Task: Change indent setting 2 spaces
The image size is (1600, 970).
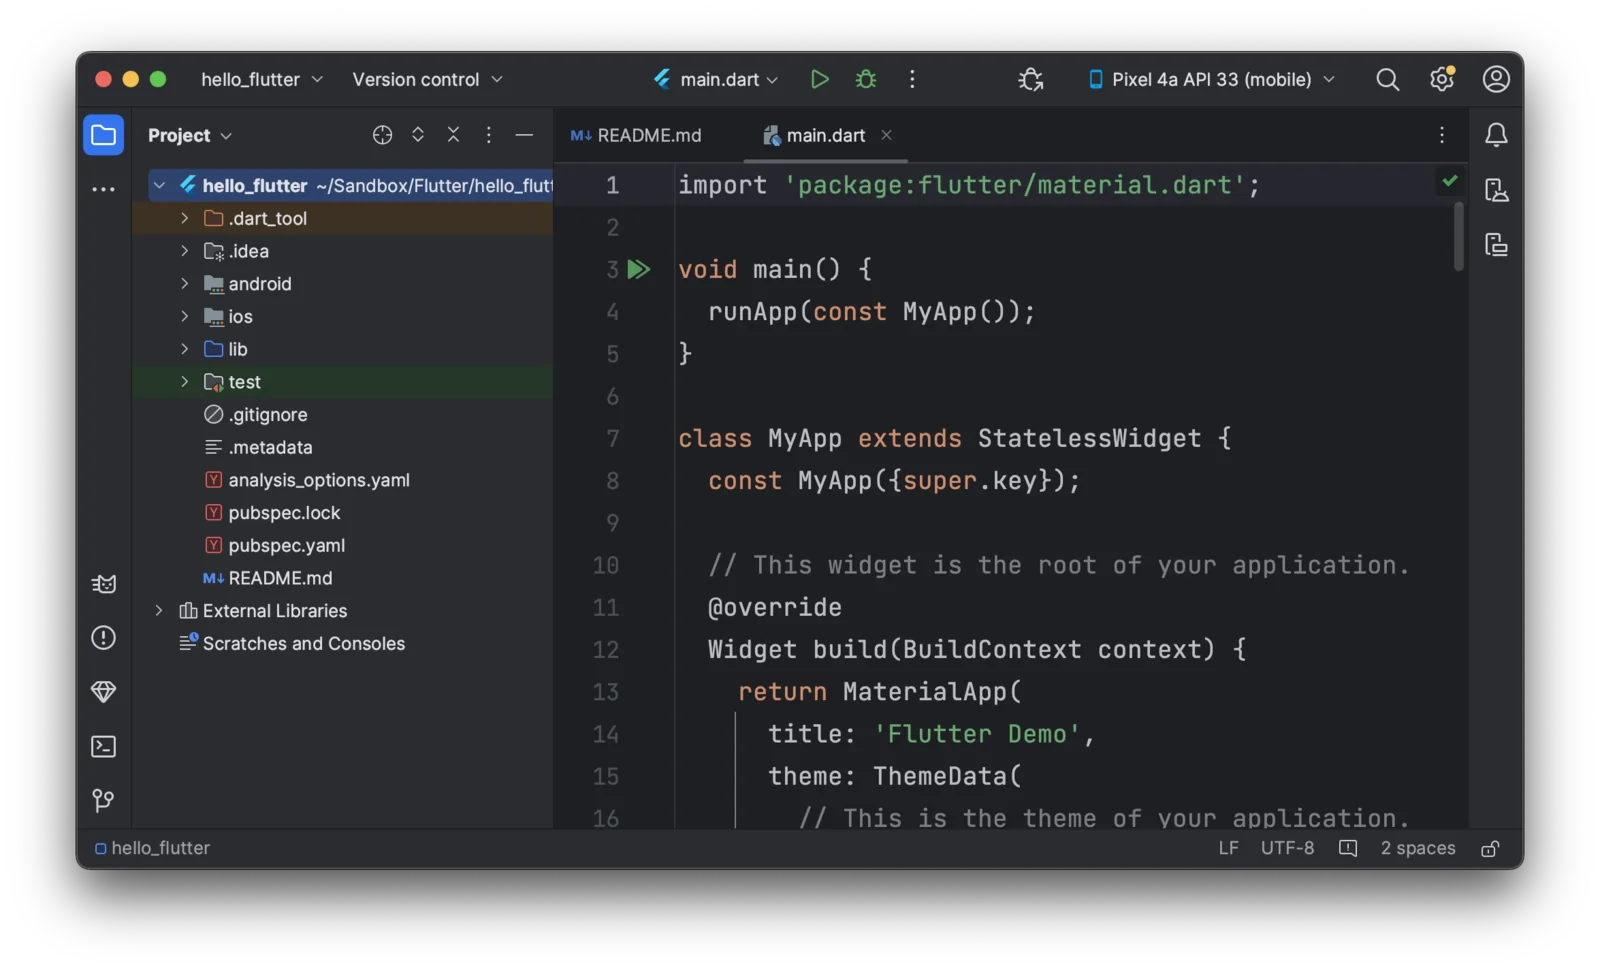Action: click(1418, 848)
